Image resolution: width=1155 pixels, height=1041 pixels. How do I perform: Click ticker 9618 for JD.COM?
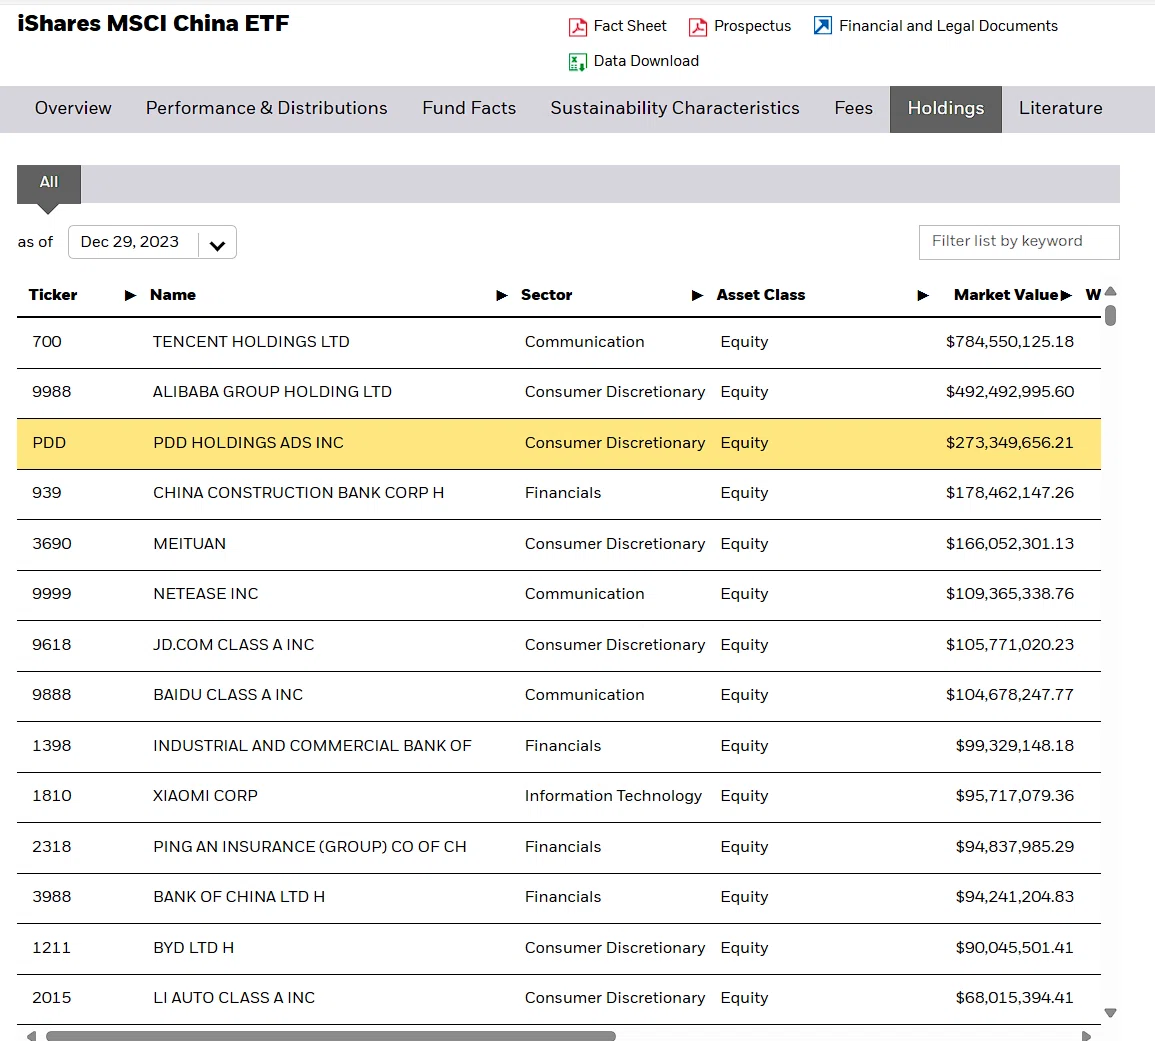[52, 645]
